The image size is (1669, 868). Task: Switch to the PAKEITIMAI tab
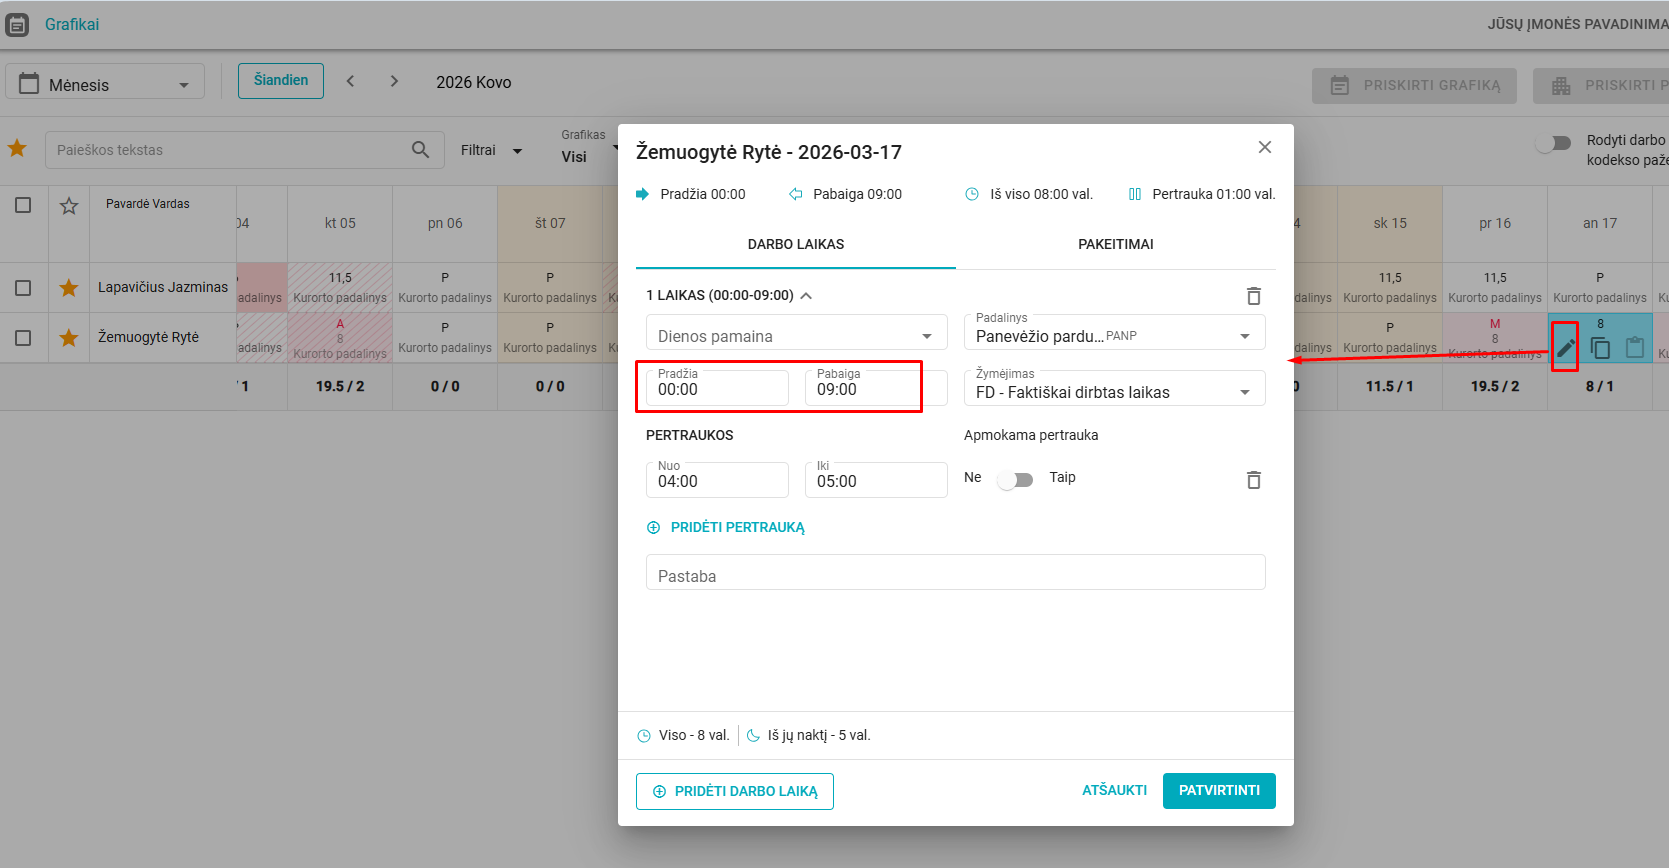[x=1115, y=244]
